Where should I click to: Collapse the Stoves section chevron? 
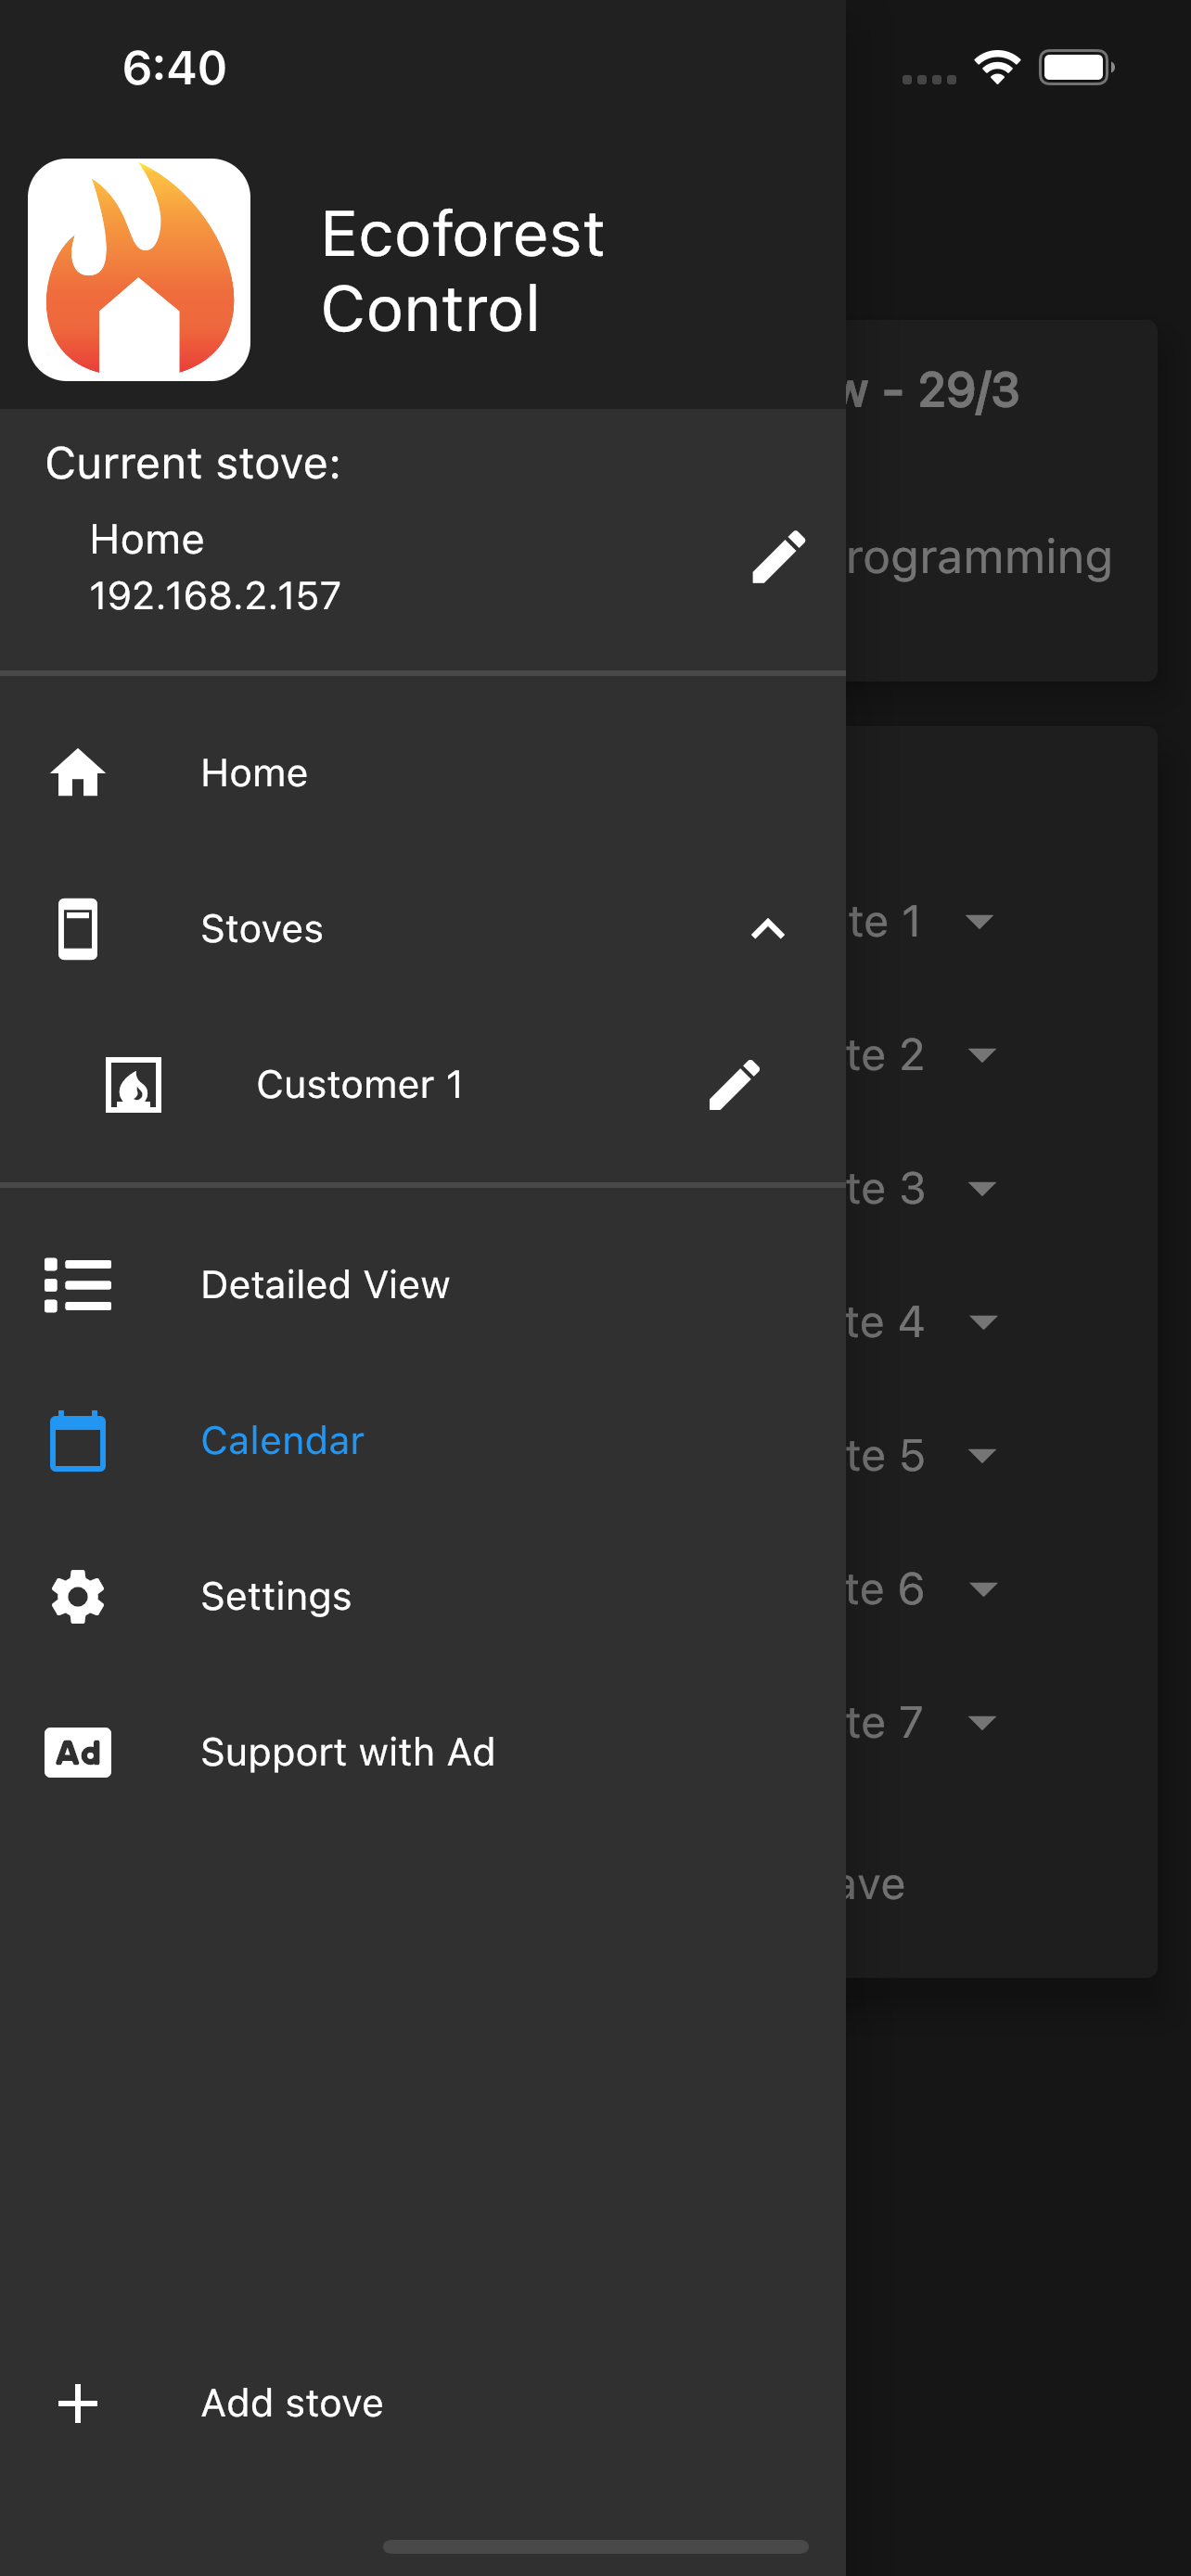point(767,929)
